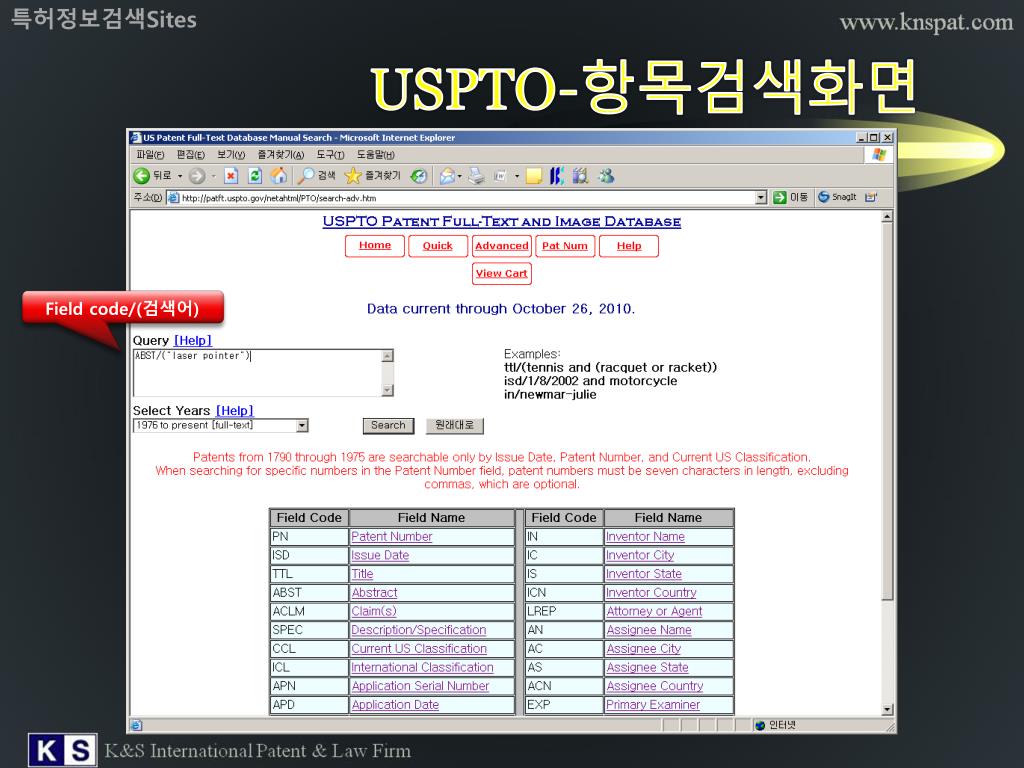Open favorites (즐겨찾기) star button

(x=372, y=175)
